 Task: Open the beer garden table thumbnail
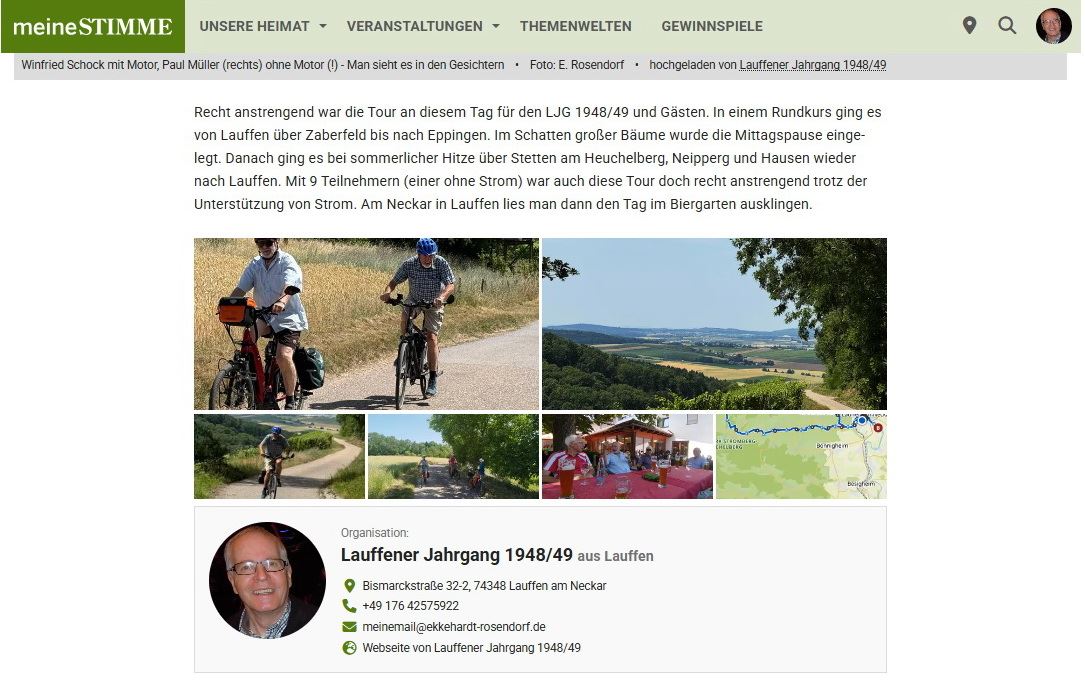point(627,456)
